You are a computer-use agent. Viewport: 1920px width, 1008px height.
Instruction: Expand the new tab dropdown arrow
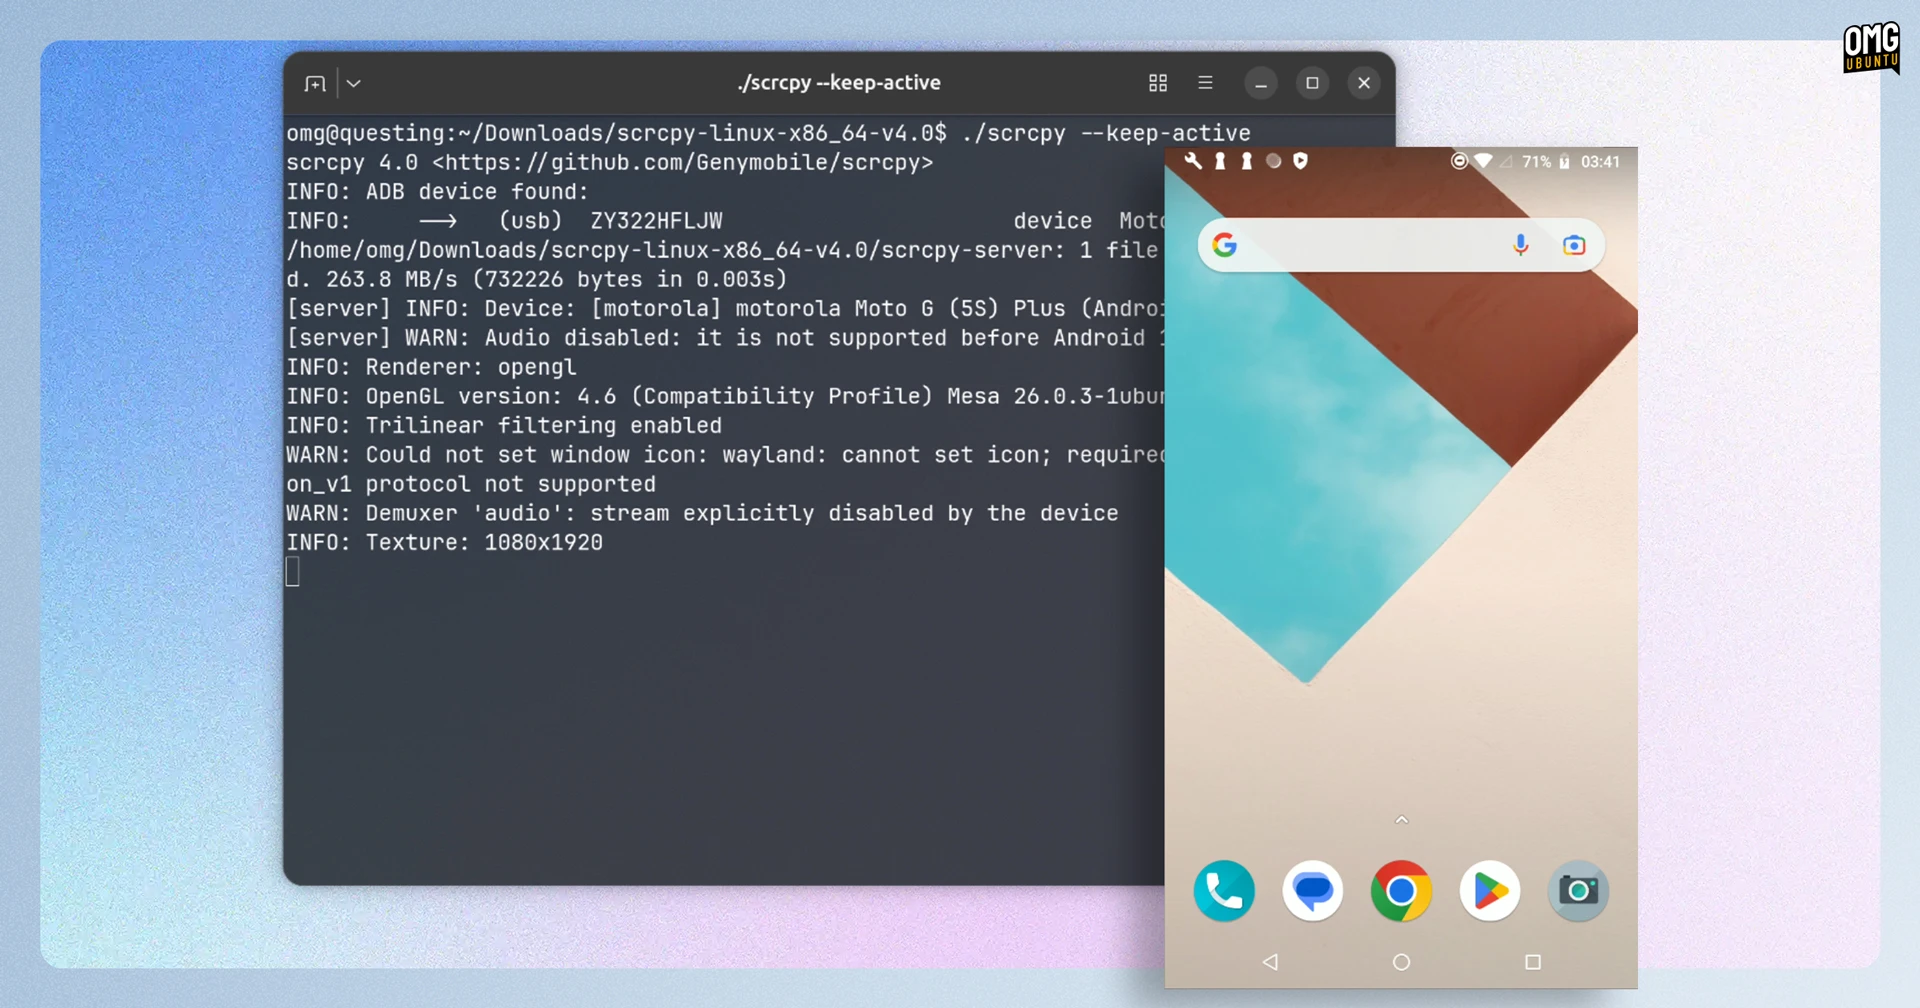pos(354,84)
